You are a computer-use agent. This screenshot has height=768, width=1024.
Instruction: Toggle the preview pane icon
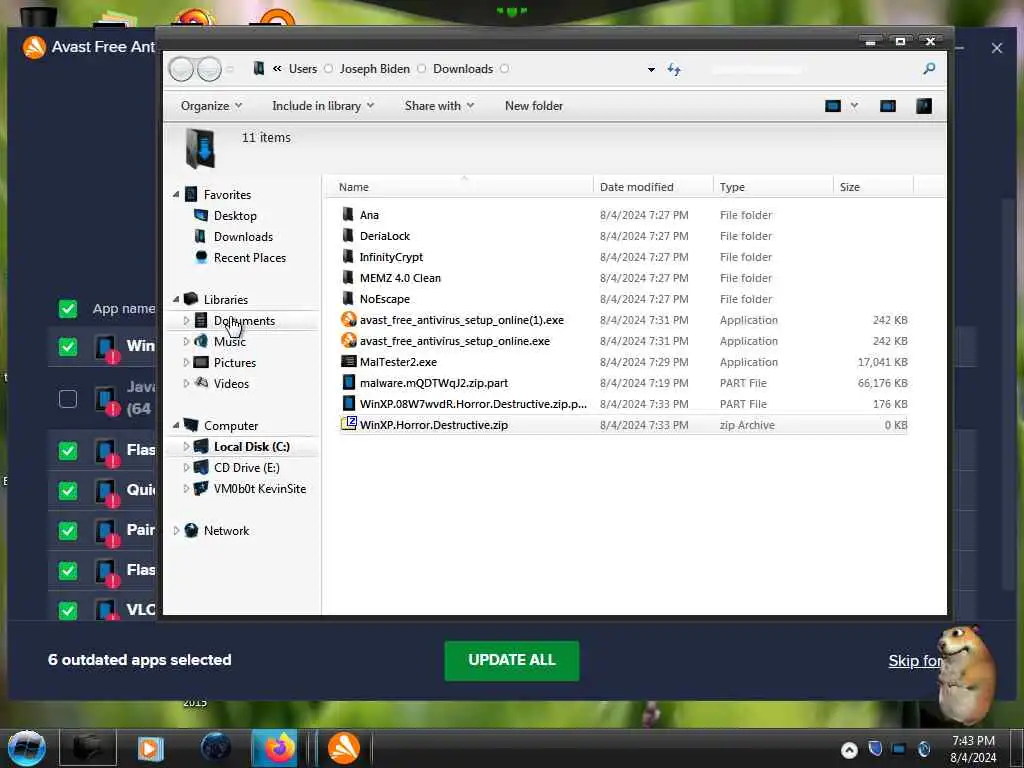coord(888,106)
